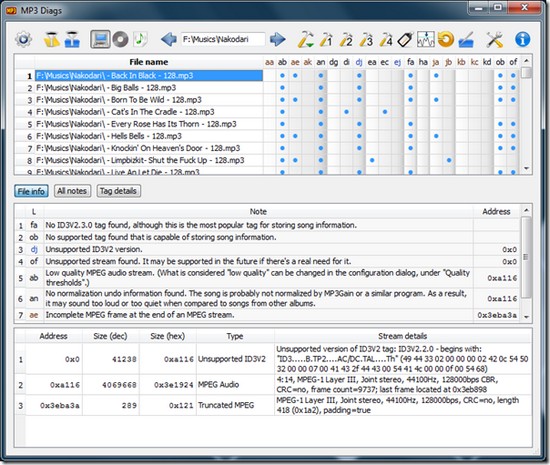Open the All notes tab
The width and height of the screenshot is (550, 465).
click(72, 191)
